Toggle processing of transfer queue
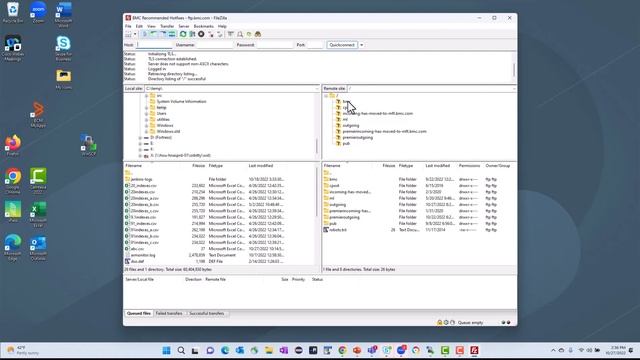 192,34
